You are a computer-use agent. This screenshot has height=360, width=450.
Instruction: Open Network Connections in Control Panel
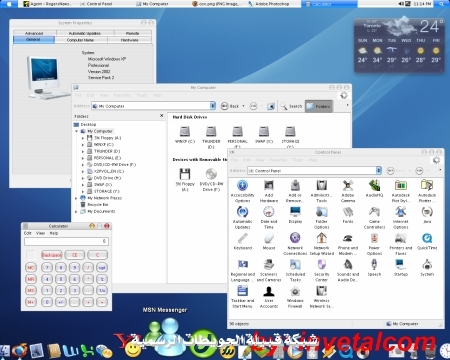click(x=295, y=244)
